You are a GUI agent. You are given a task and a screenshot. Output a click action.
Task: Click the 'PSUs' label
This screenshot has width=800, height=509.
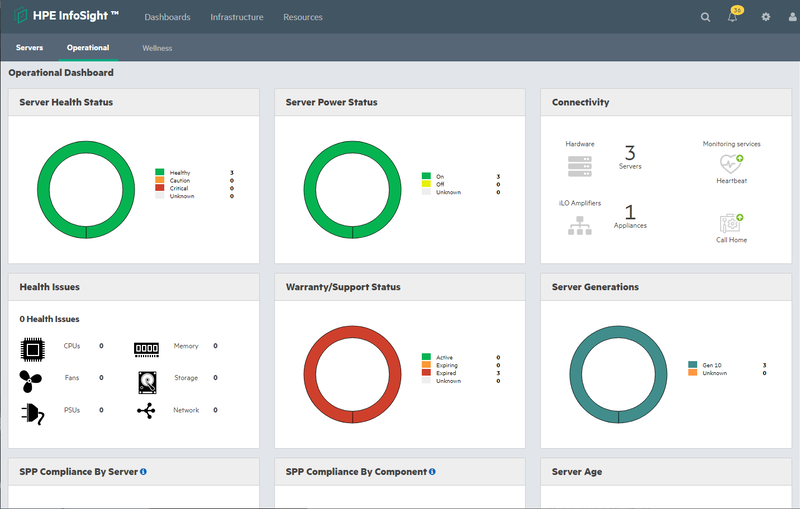click(x=72, y=410)
